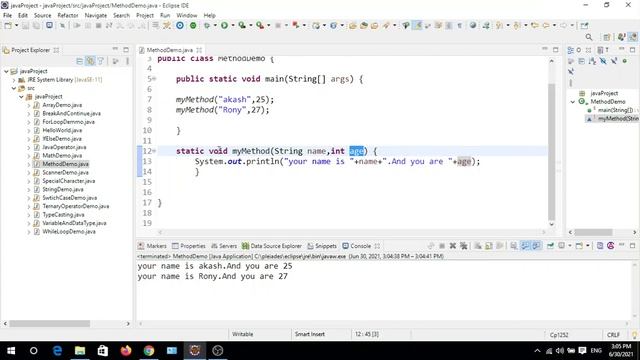The height and width of the screenshot is (360, 640).
Task: Expand JRE System Library node
Action: coord(14,80)
